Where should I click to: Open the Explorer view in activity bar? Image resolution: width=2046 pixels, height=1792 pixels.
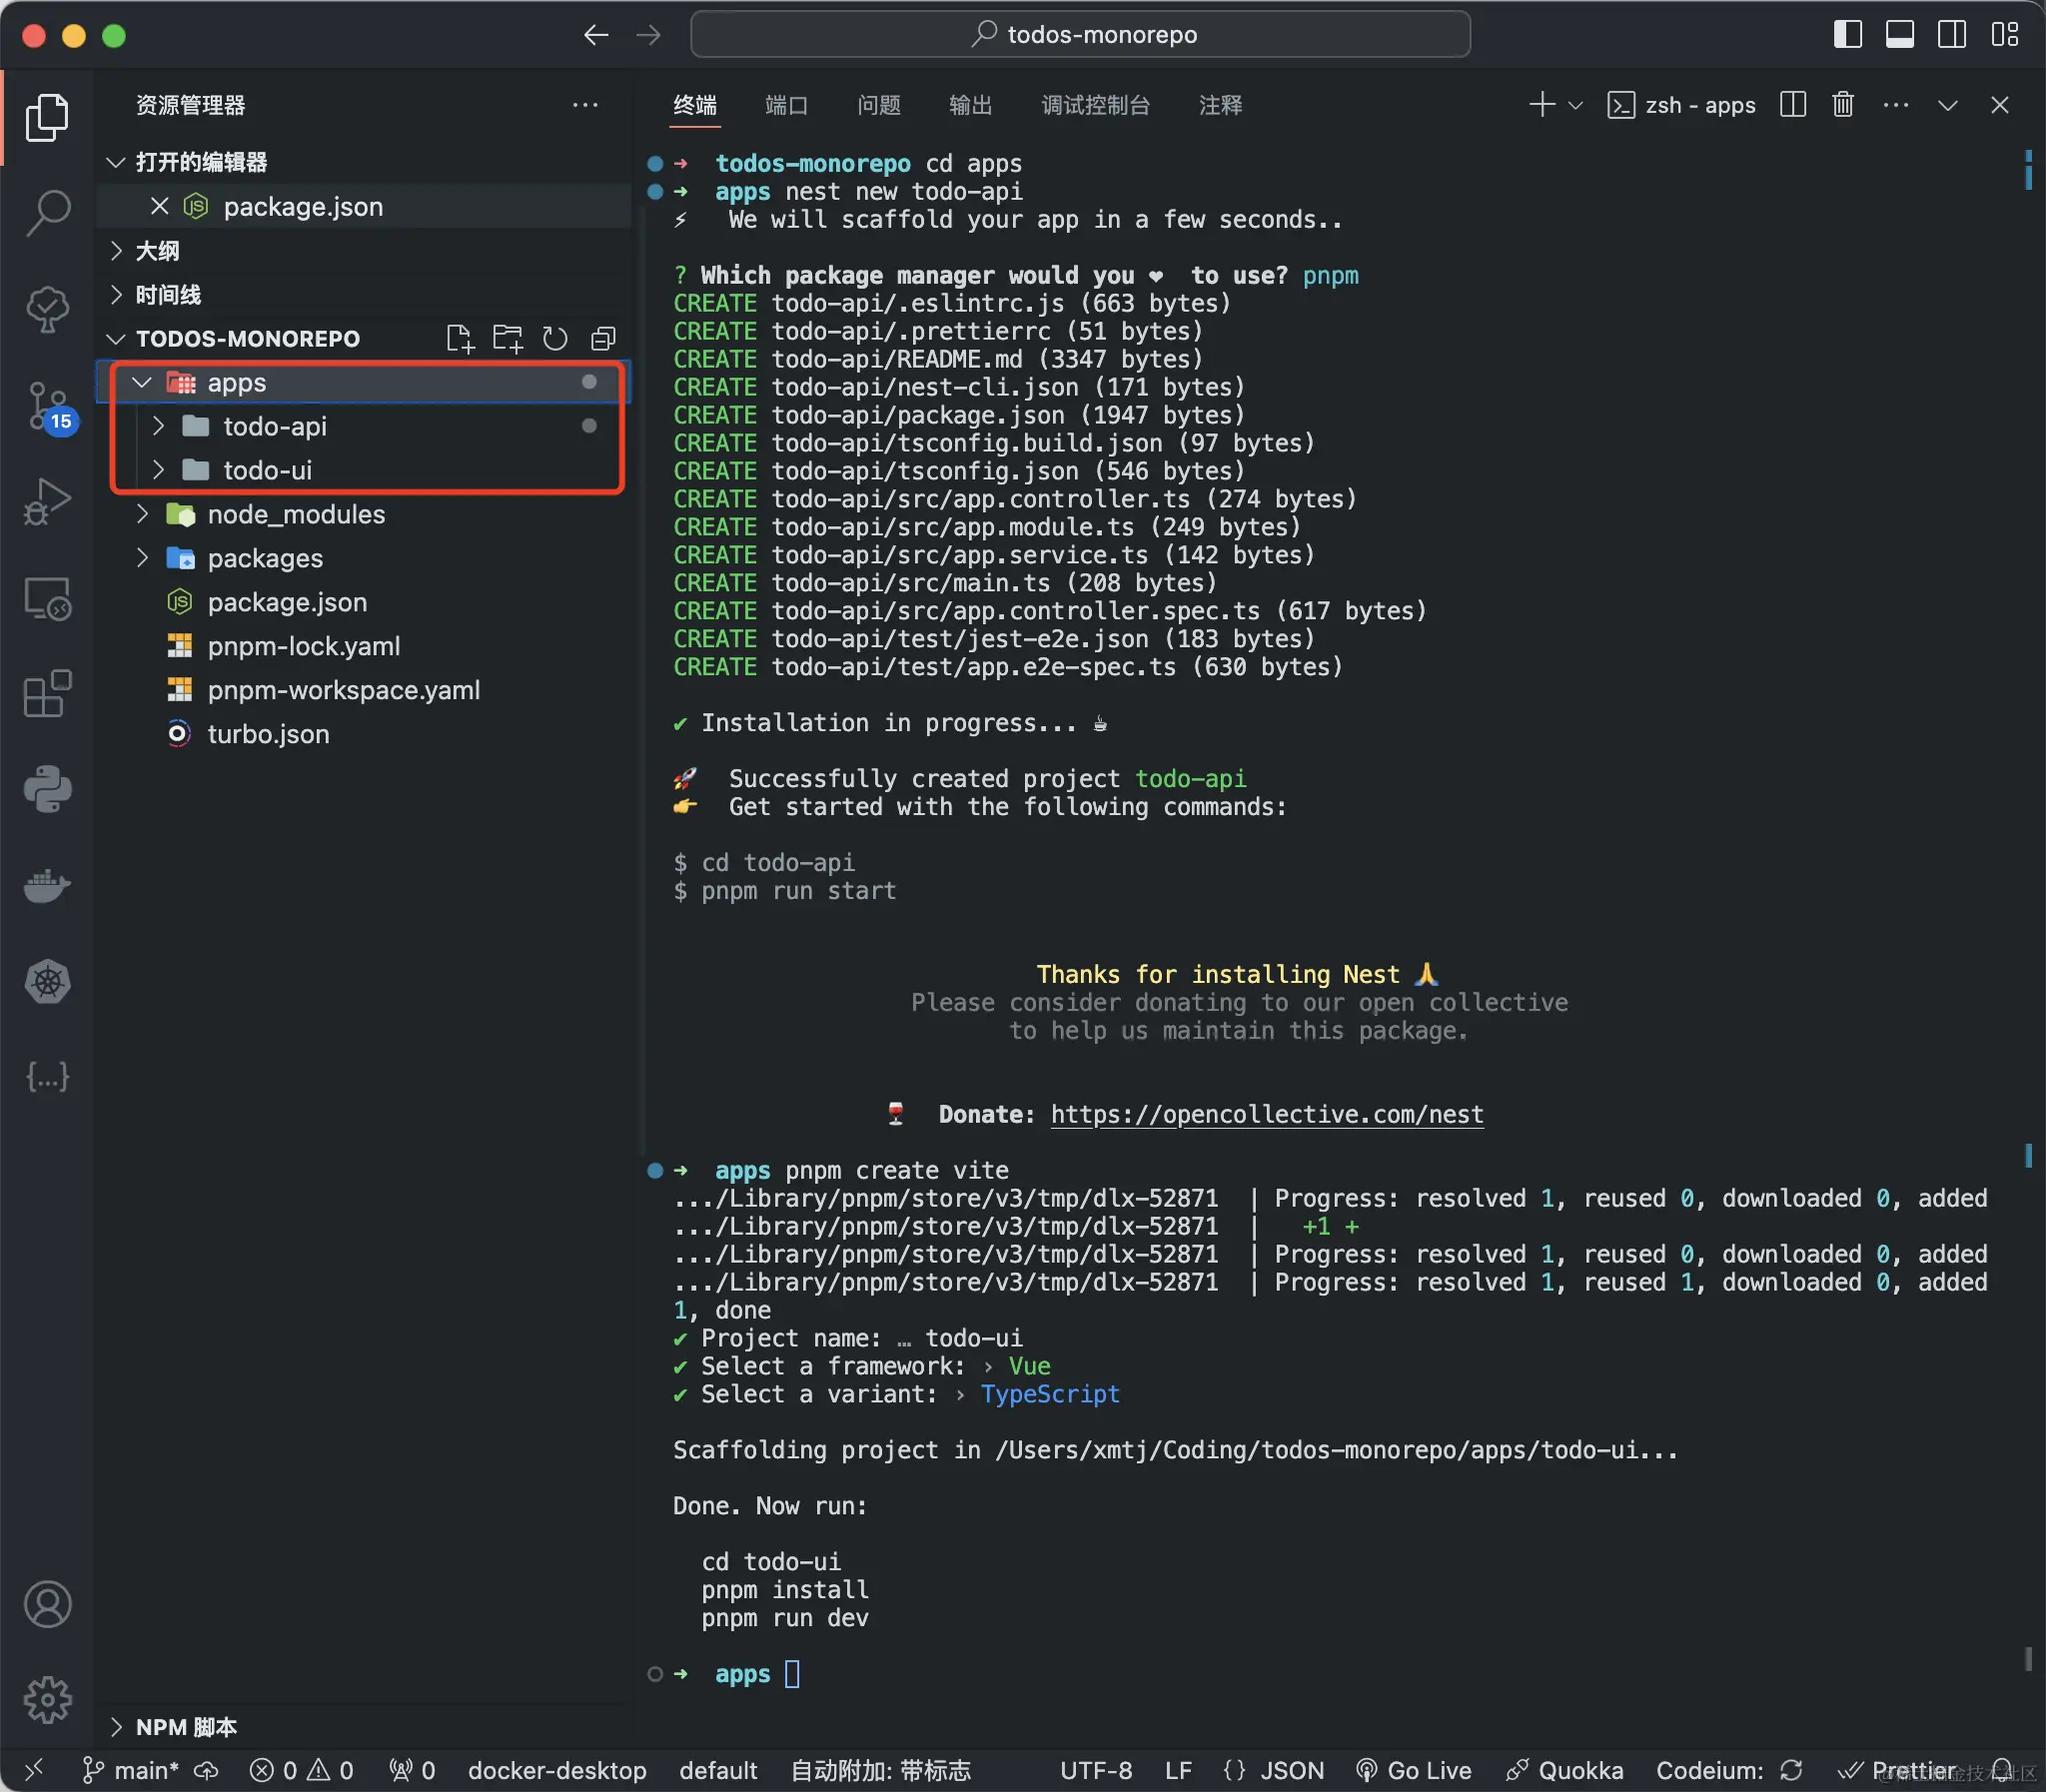[x=47, y=117]
